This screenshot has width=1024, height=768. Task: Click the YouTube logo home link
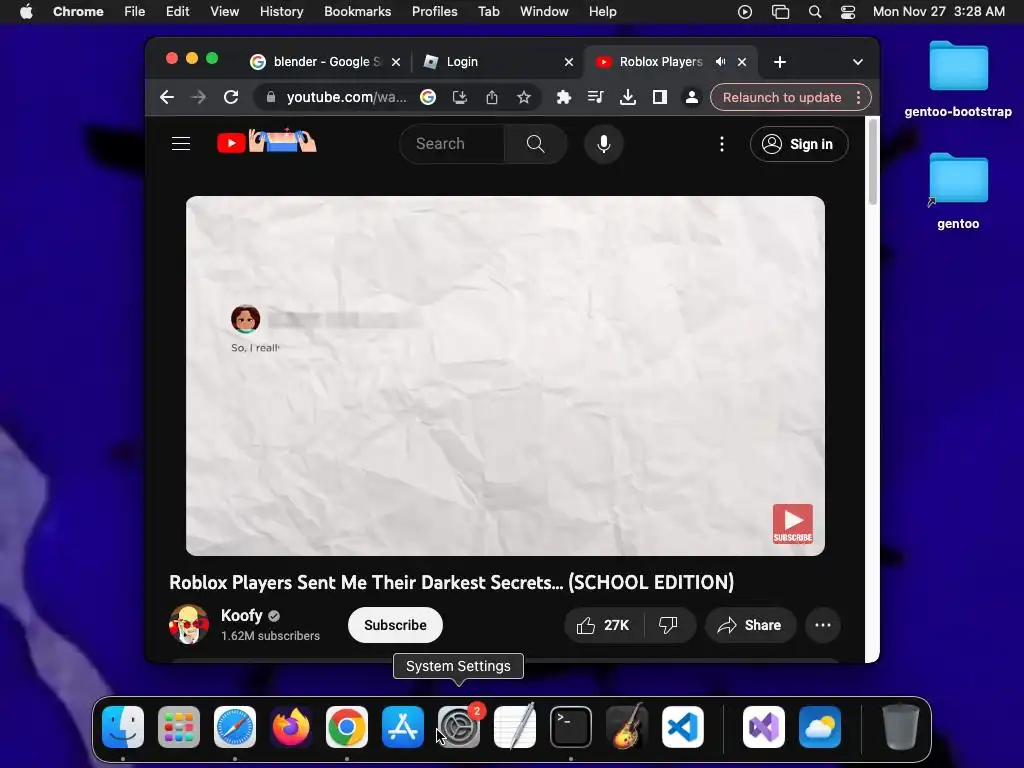tap(266, 142)
